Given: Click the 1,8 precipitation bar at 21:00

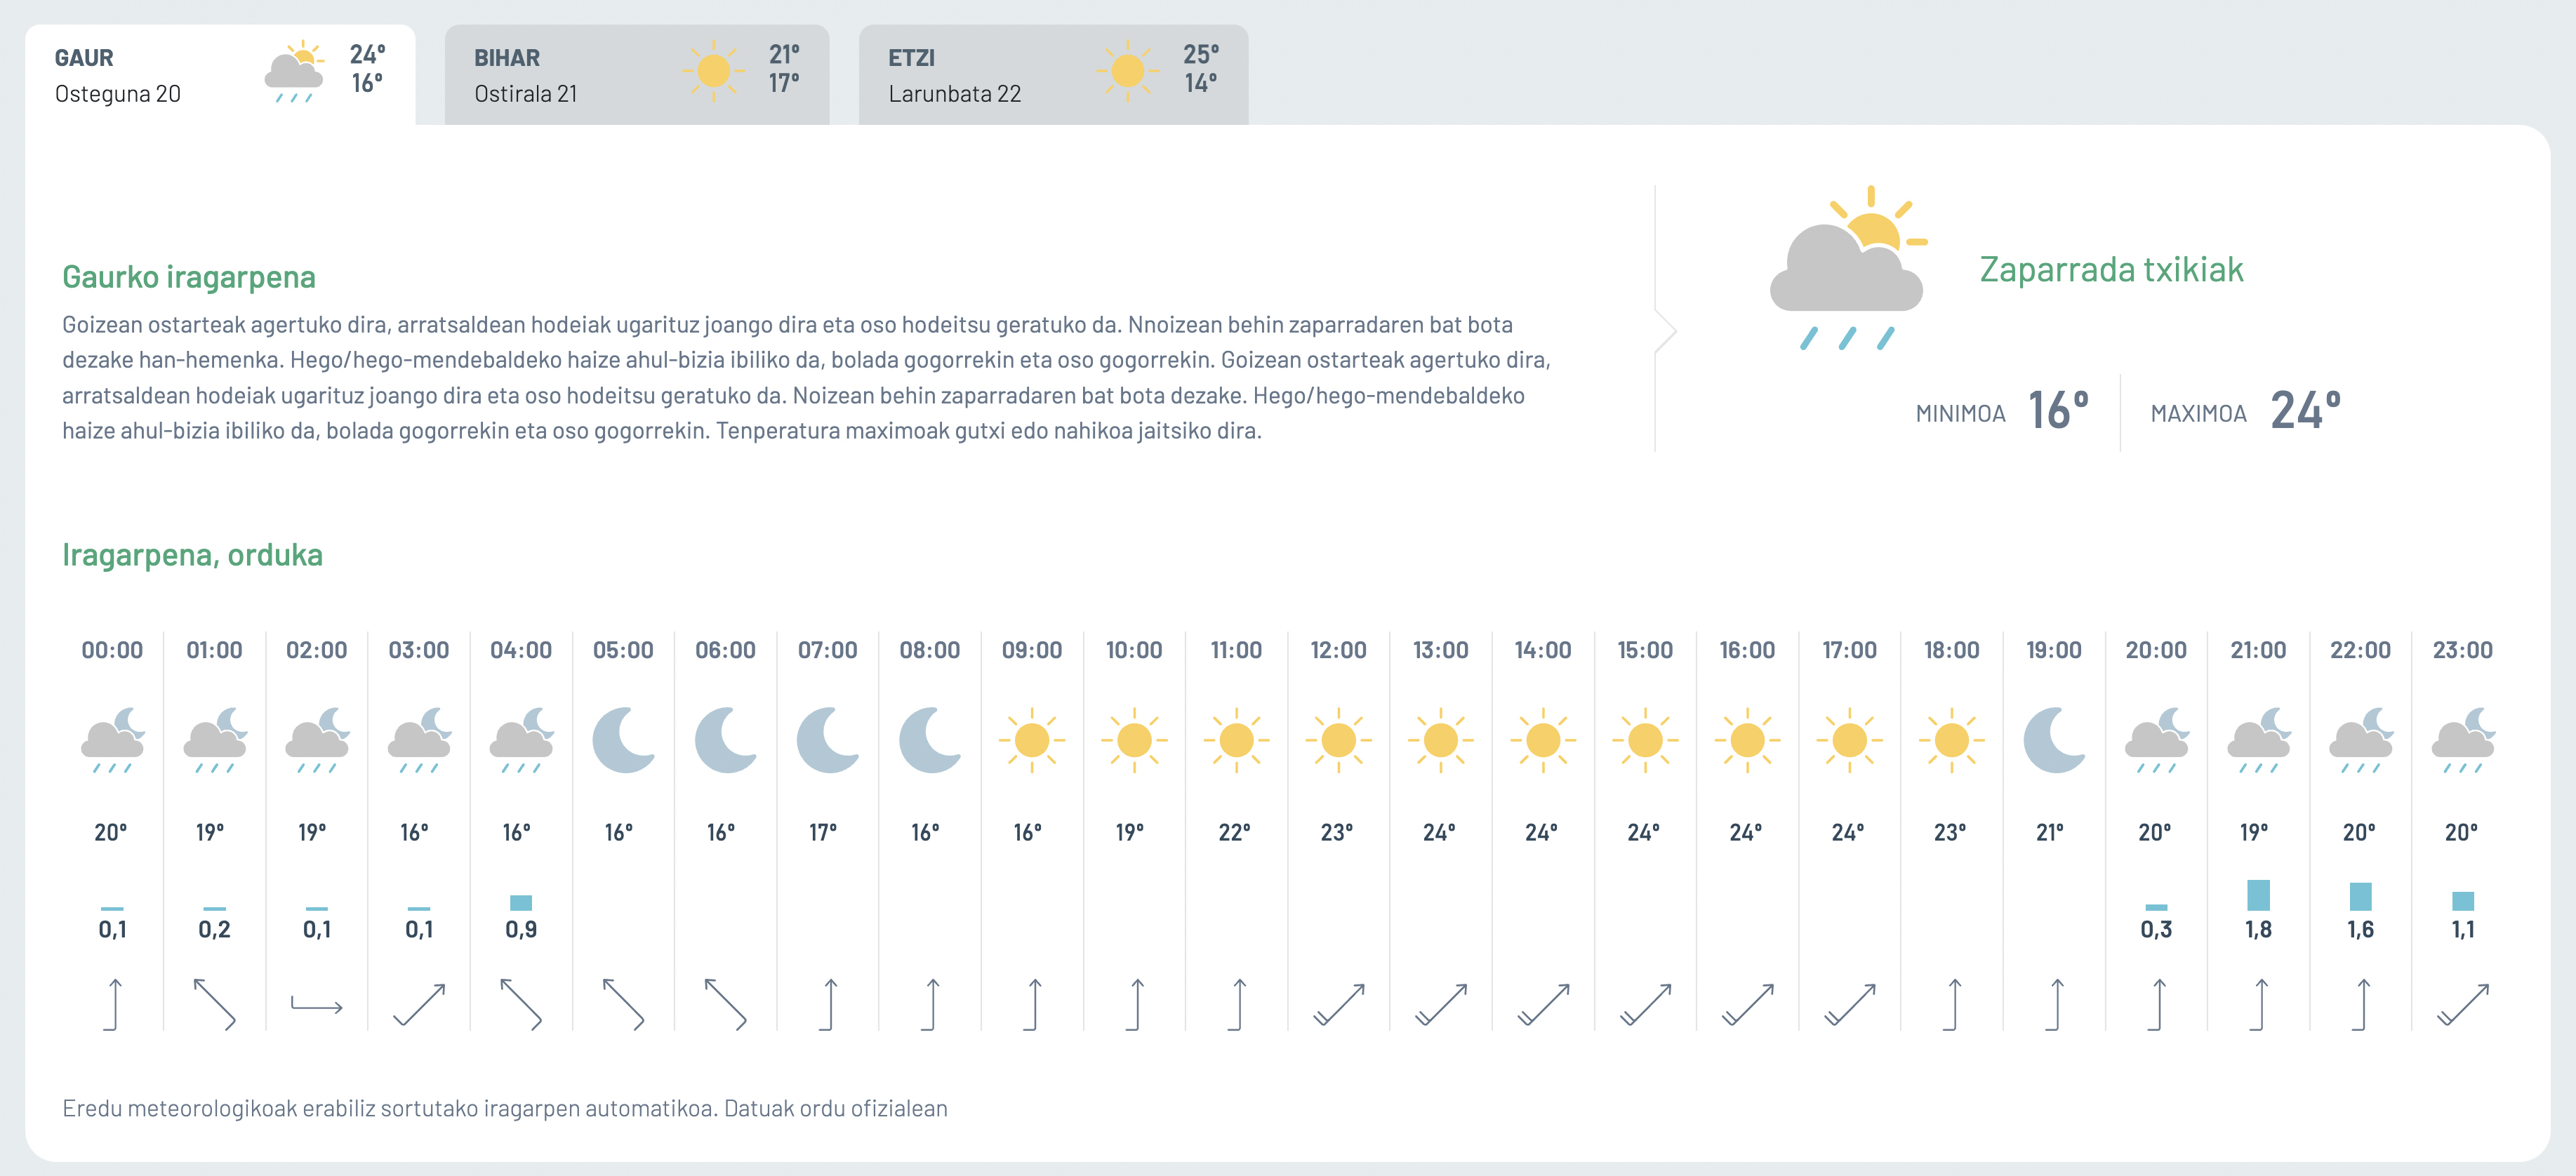Looking at the screenshot, I should (x=2258, y=895).
